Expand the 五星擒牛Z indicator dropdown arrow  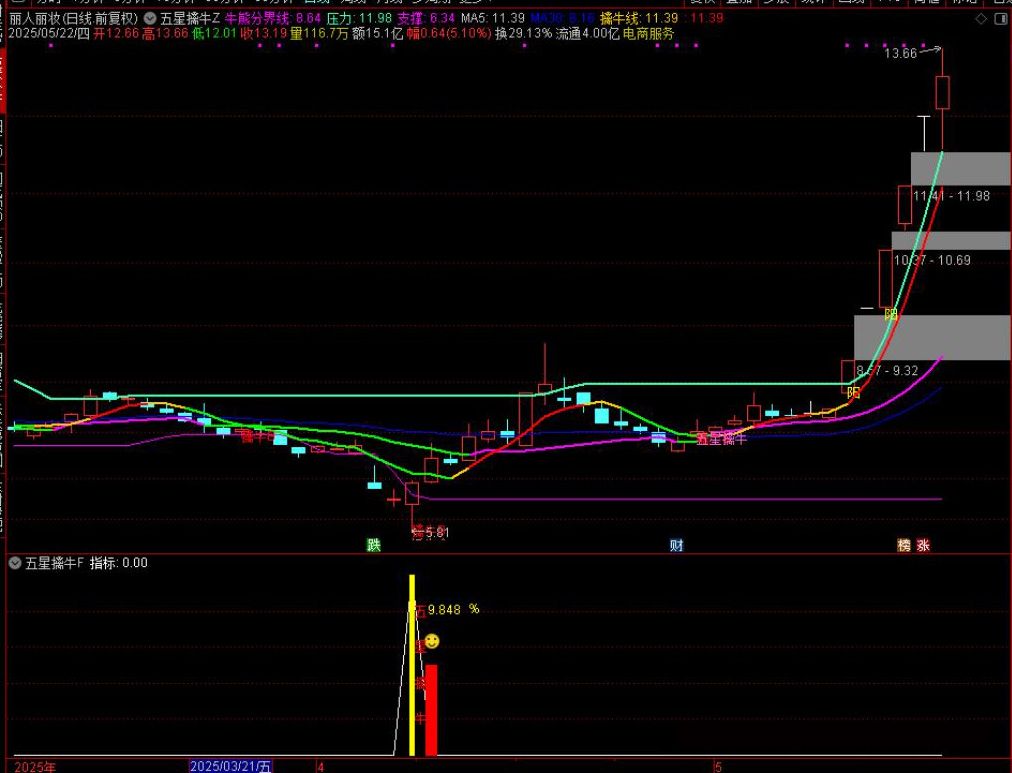150,18
